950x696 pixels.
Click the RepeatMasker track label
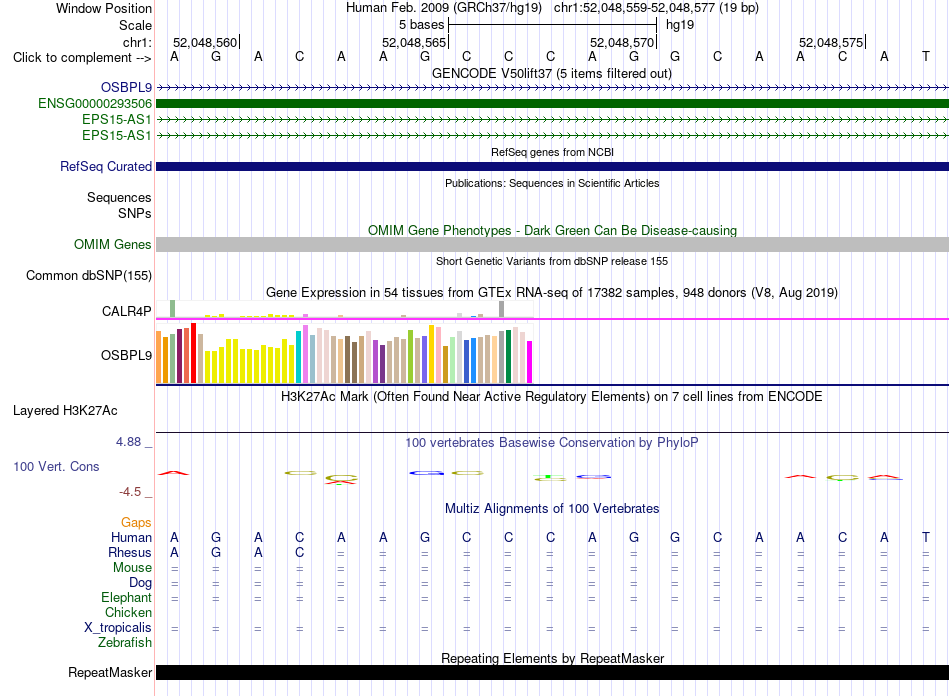tap(110, 672)
